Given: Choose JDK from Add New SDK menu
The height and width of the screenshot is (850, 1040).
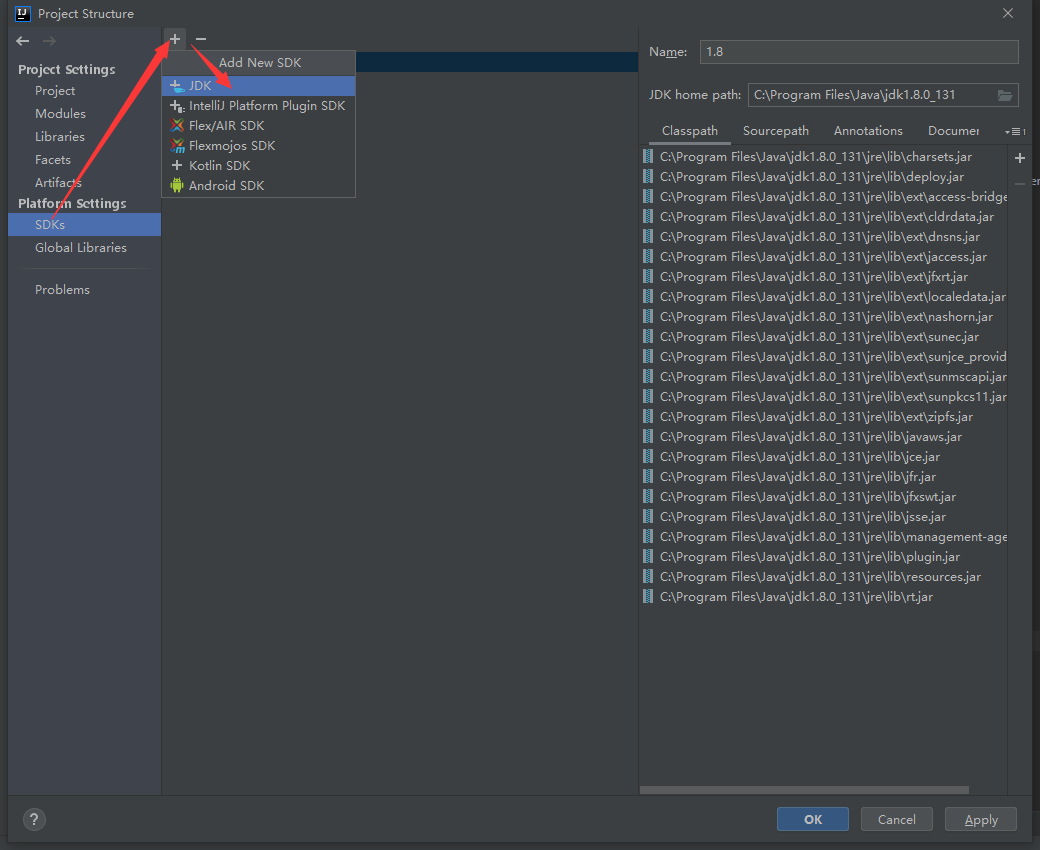Looking at the screenshot, I should point(259,86).
